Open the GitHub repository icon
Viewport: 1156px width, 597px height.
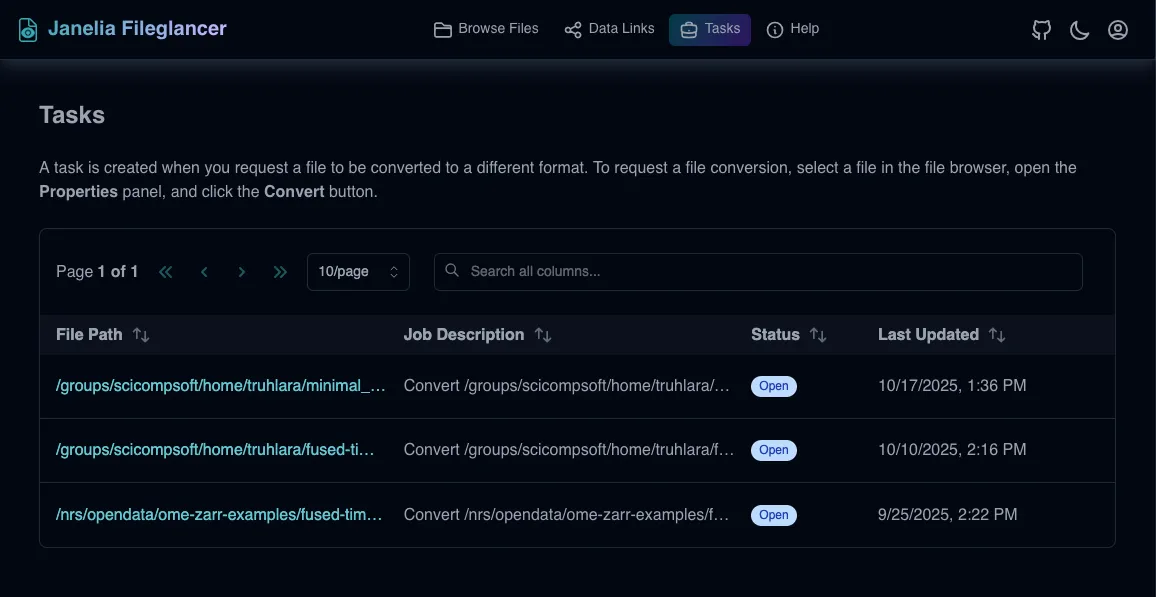click(x=1041, y=30)
